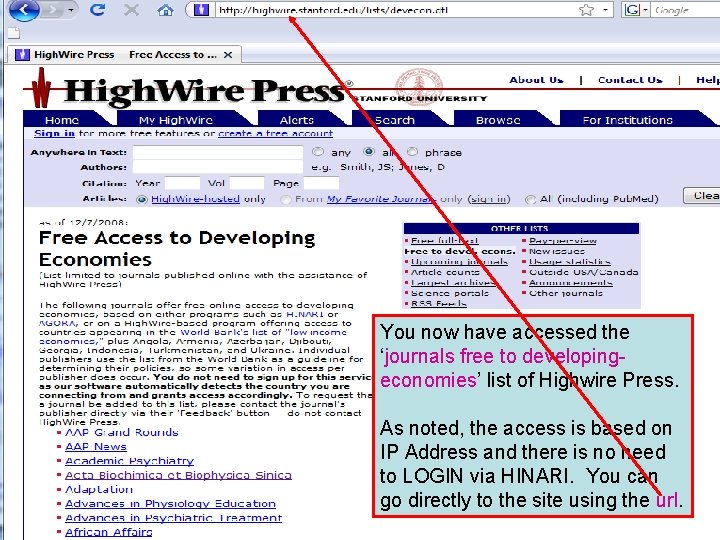Select All (including PubMed) radio button
The image size is (720, 540).
[530, 199]
